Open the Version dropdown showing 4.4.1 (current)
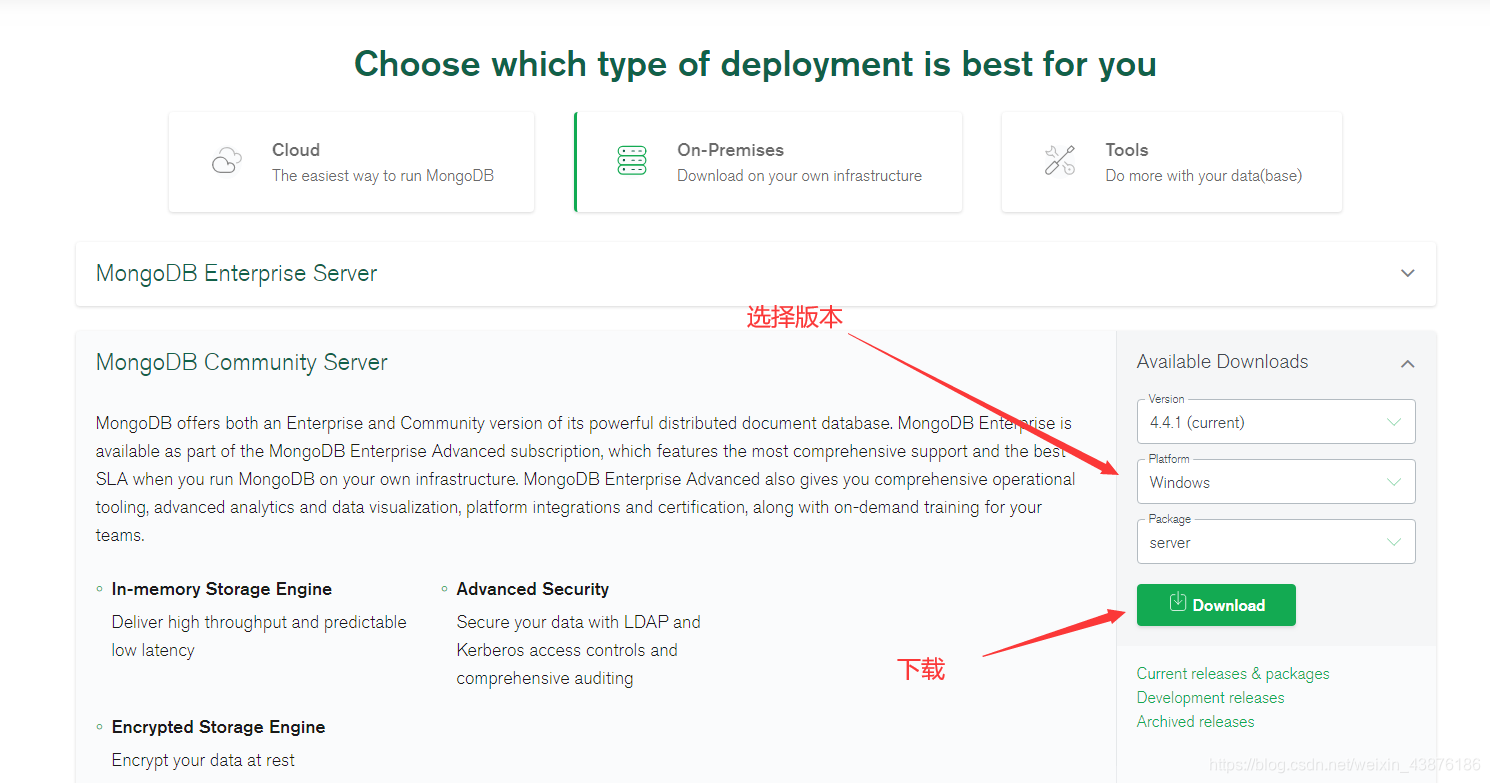 1276,422
